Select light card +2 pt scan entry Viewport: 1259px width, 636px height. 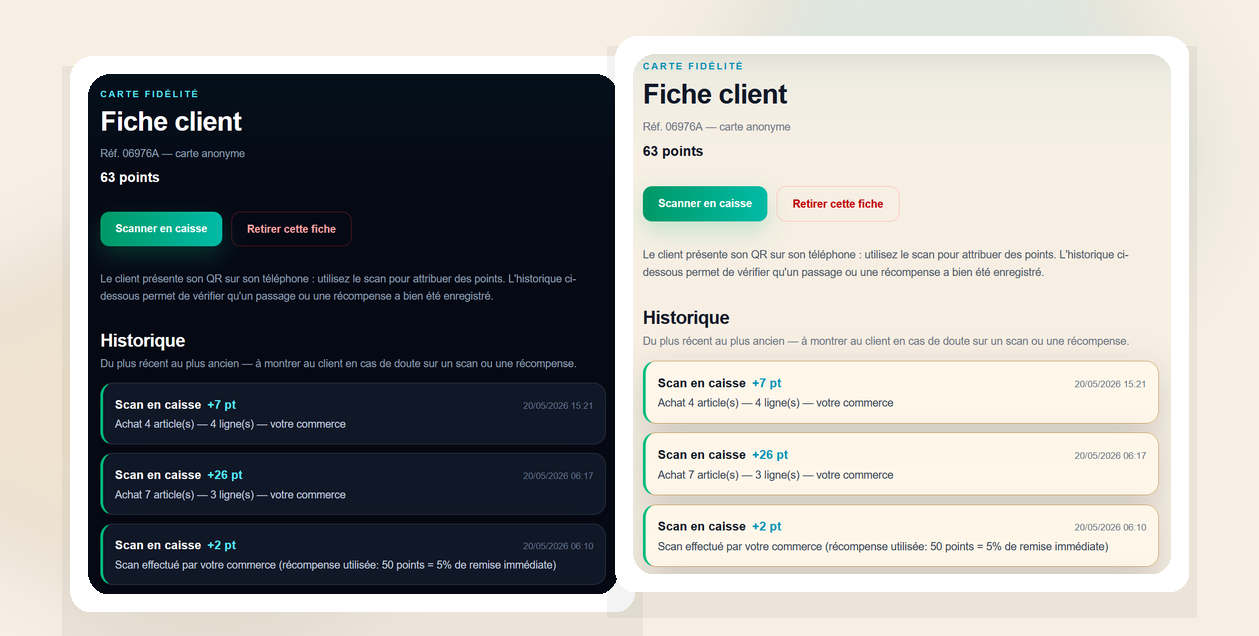pos(901,535)
